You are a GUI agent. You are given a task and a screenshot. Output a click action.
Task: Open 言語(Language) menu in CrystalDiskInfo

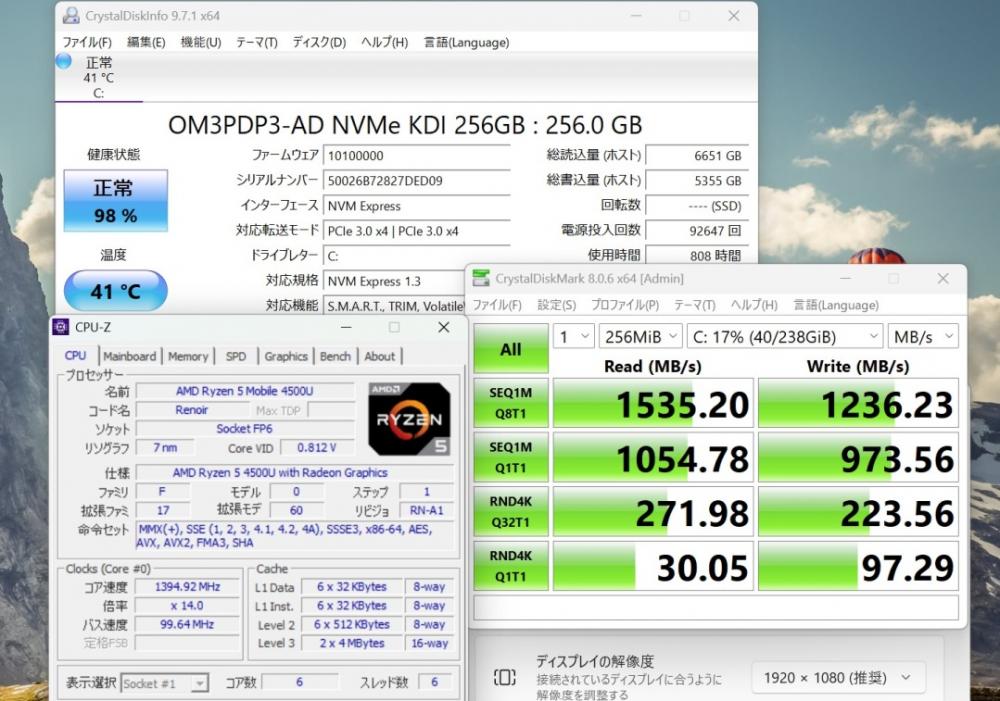(x=467, y=43)
